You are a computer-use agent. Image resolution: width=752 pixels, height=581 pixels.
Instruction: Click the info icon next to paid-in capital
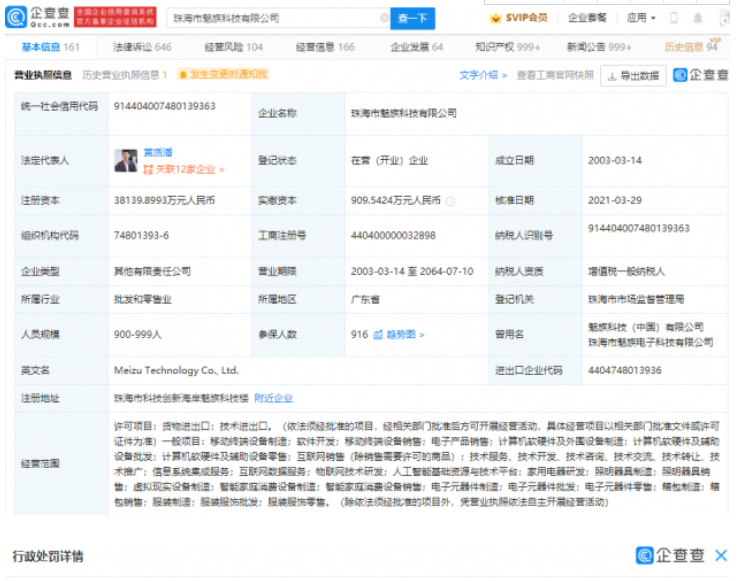450,201
